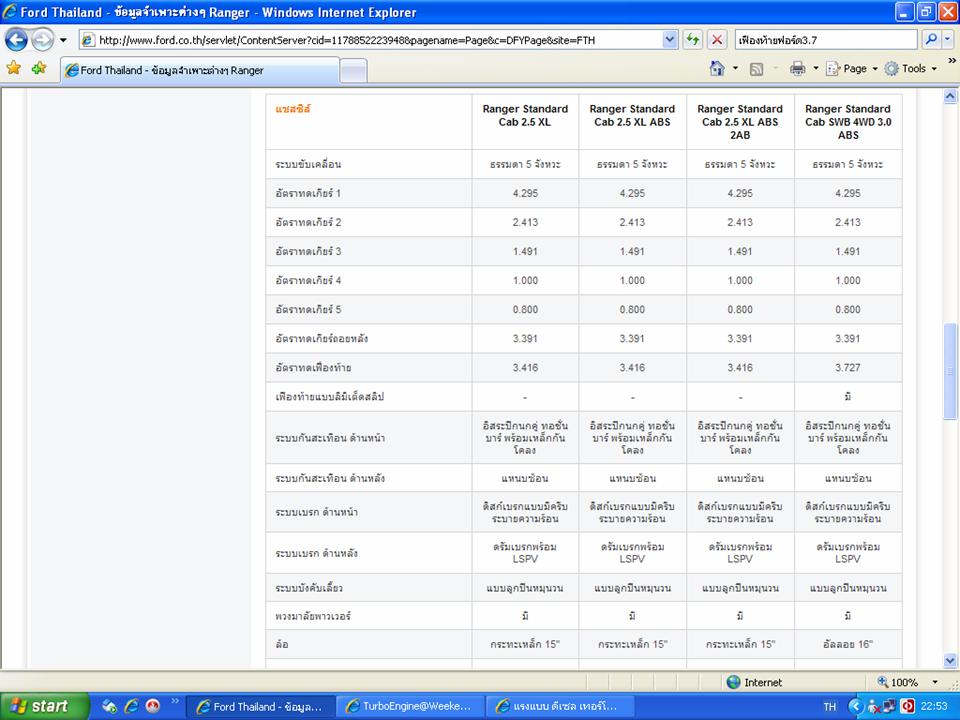Expand the address bar URL dropdown

[670, 40]
